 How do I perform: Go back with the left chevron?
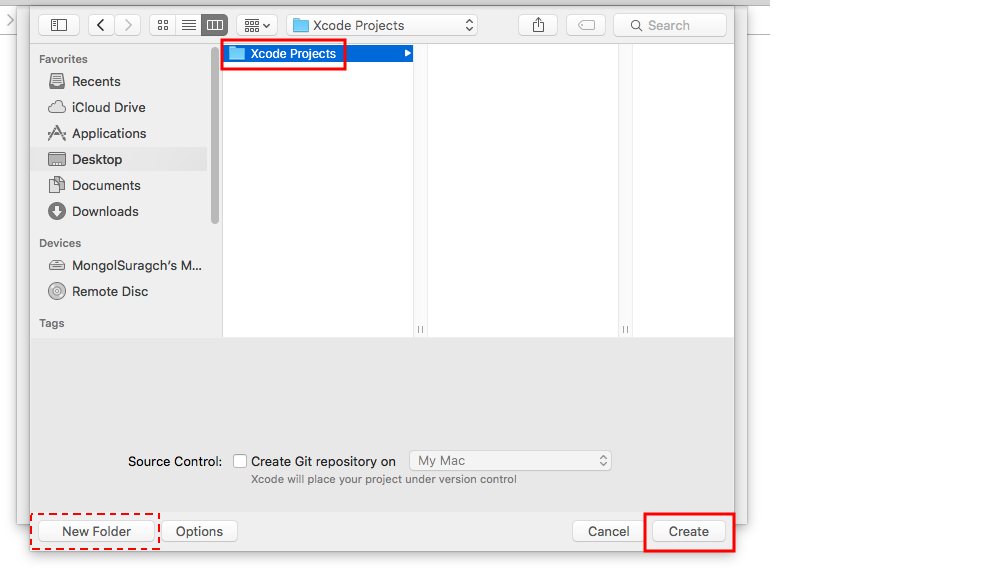101,26
